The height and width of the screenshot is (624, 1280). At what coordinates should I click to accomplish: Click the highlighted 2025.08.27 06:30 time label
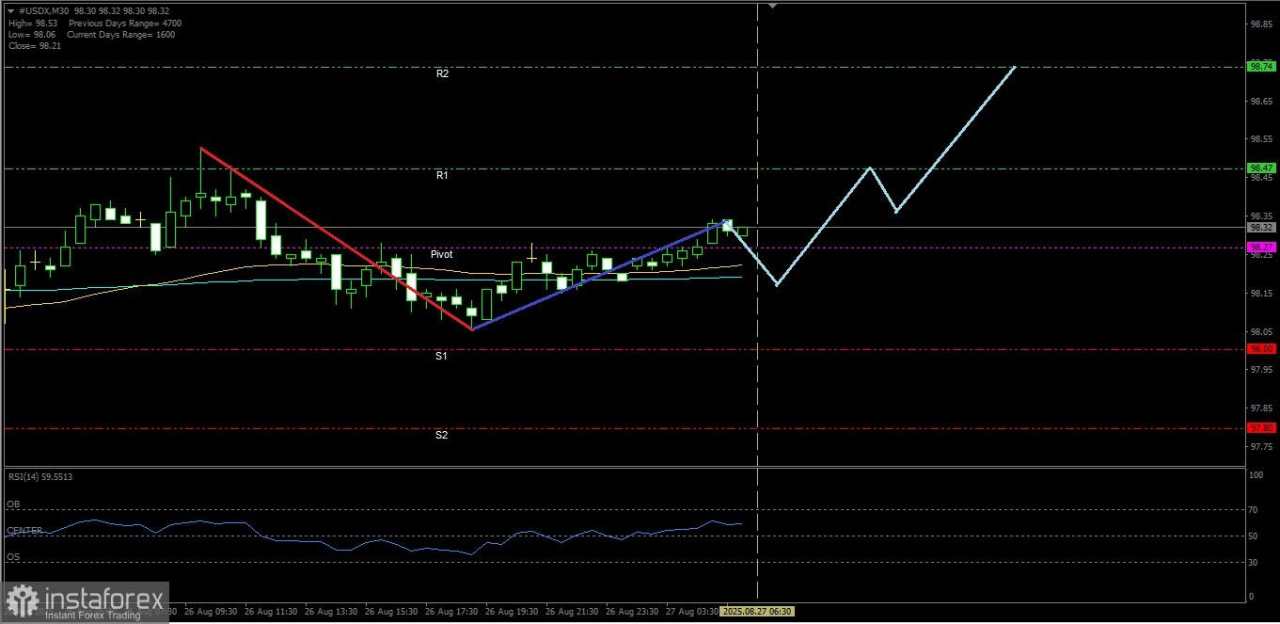click(757, 610)
